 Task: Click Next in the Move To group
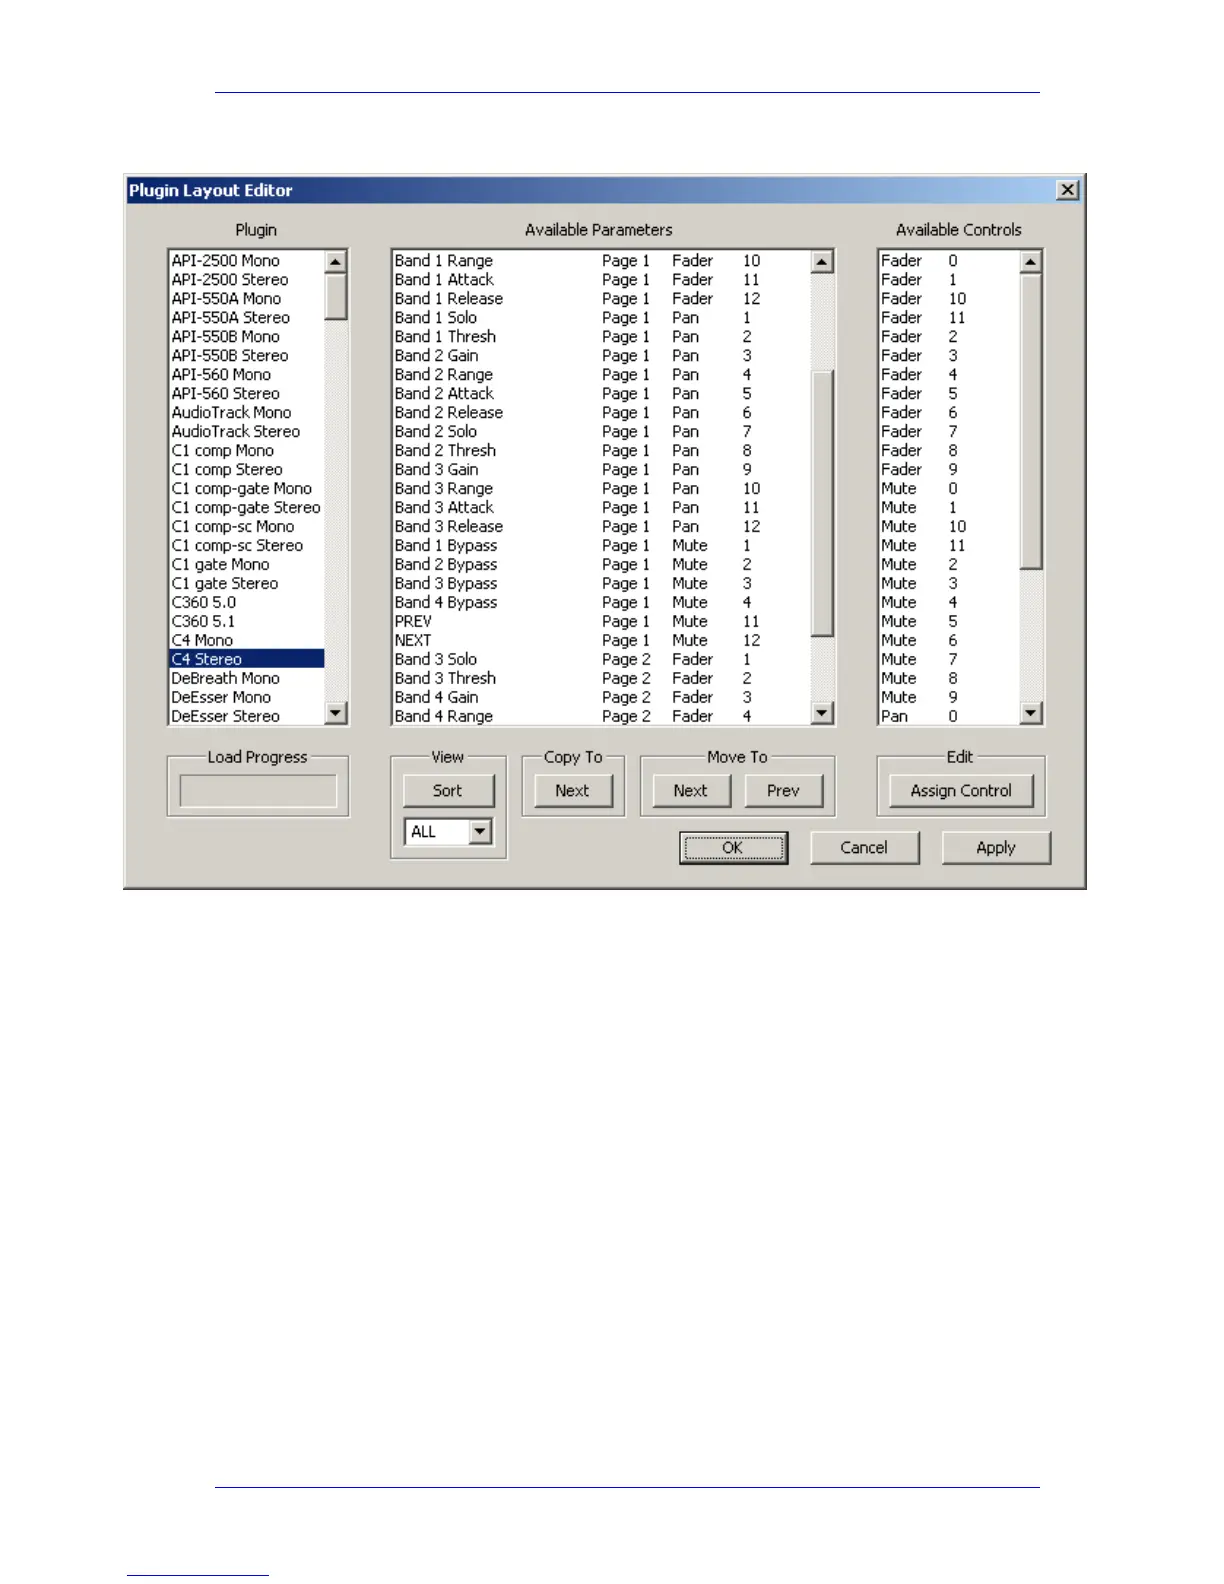point(690,790)
